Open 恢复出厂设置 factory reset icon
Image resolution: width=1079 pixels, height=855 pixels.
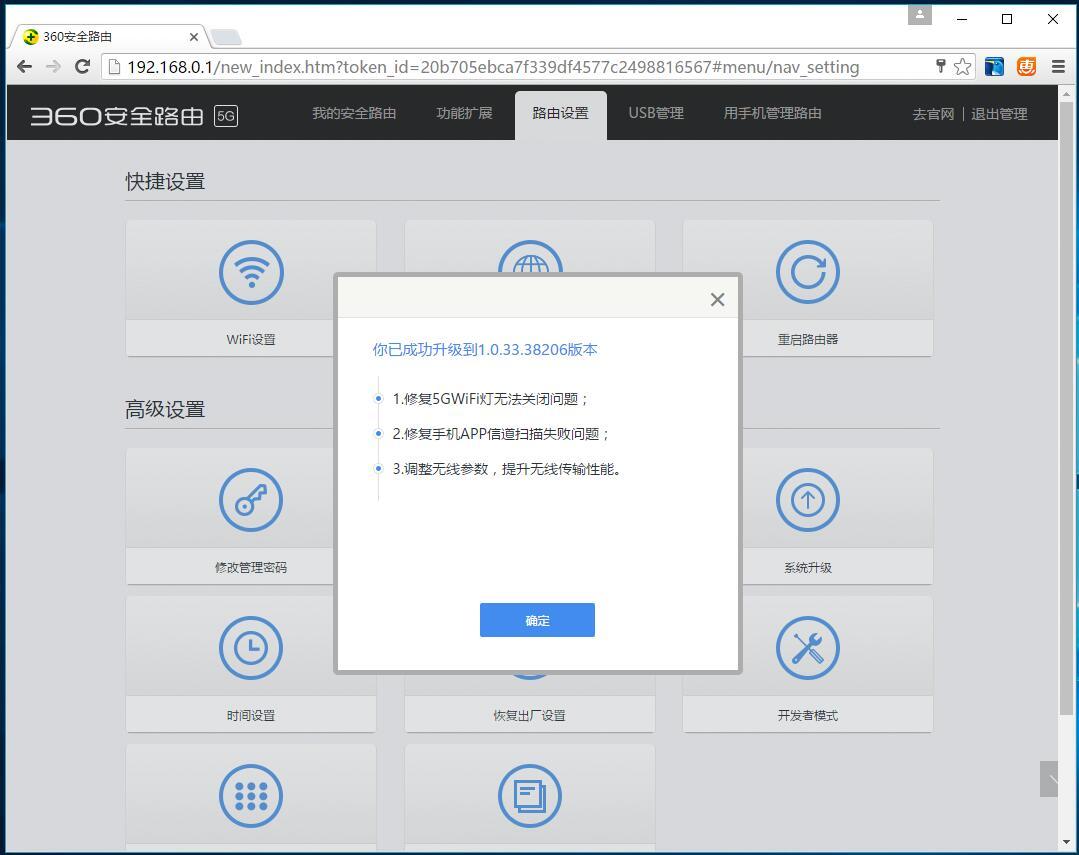pyautogui.click(x=529, y=647)
